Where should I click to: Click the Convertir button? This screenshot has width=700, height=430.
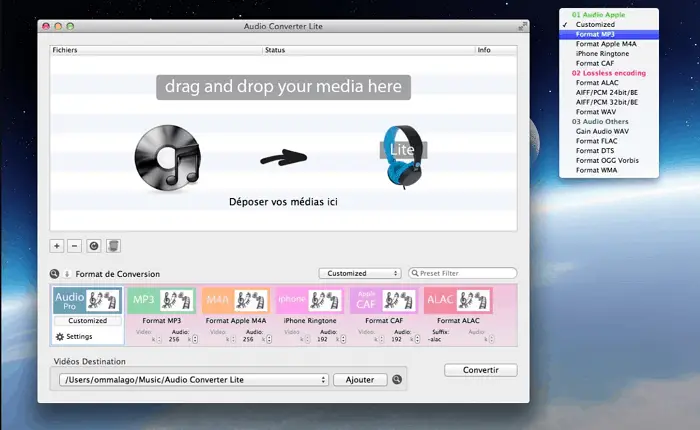pyautogui.click(x=481, y=370)
